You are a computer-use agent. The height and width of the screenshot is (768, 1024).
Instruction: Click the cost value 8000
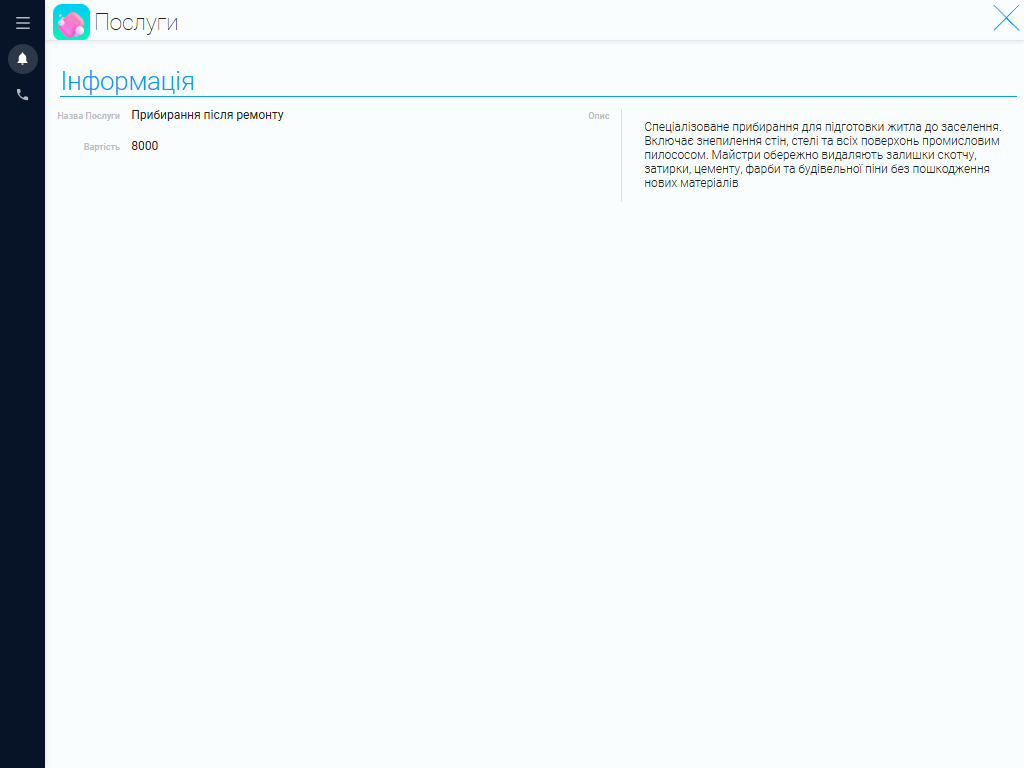coord(144,146)
